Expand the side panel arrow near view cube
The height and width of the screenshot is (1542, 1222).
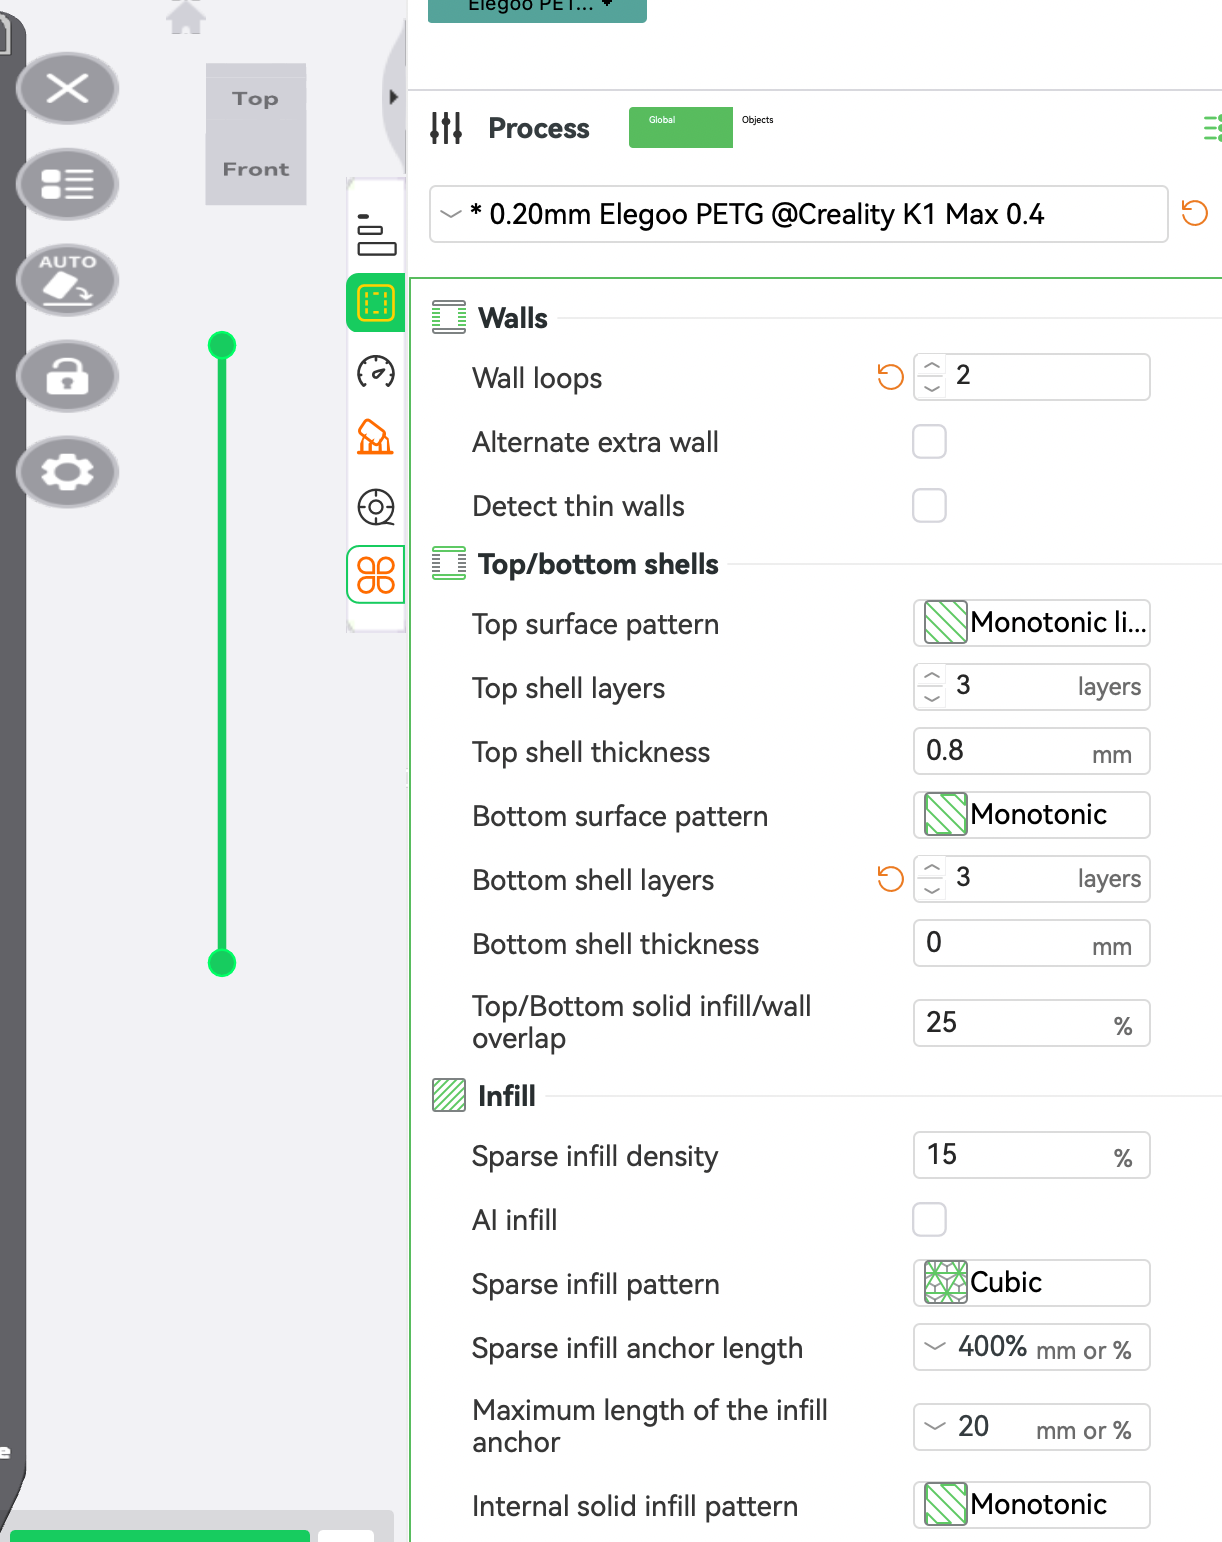[393, 97]
